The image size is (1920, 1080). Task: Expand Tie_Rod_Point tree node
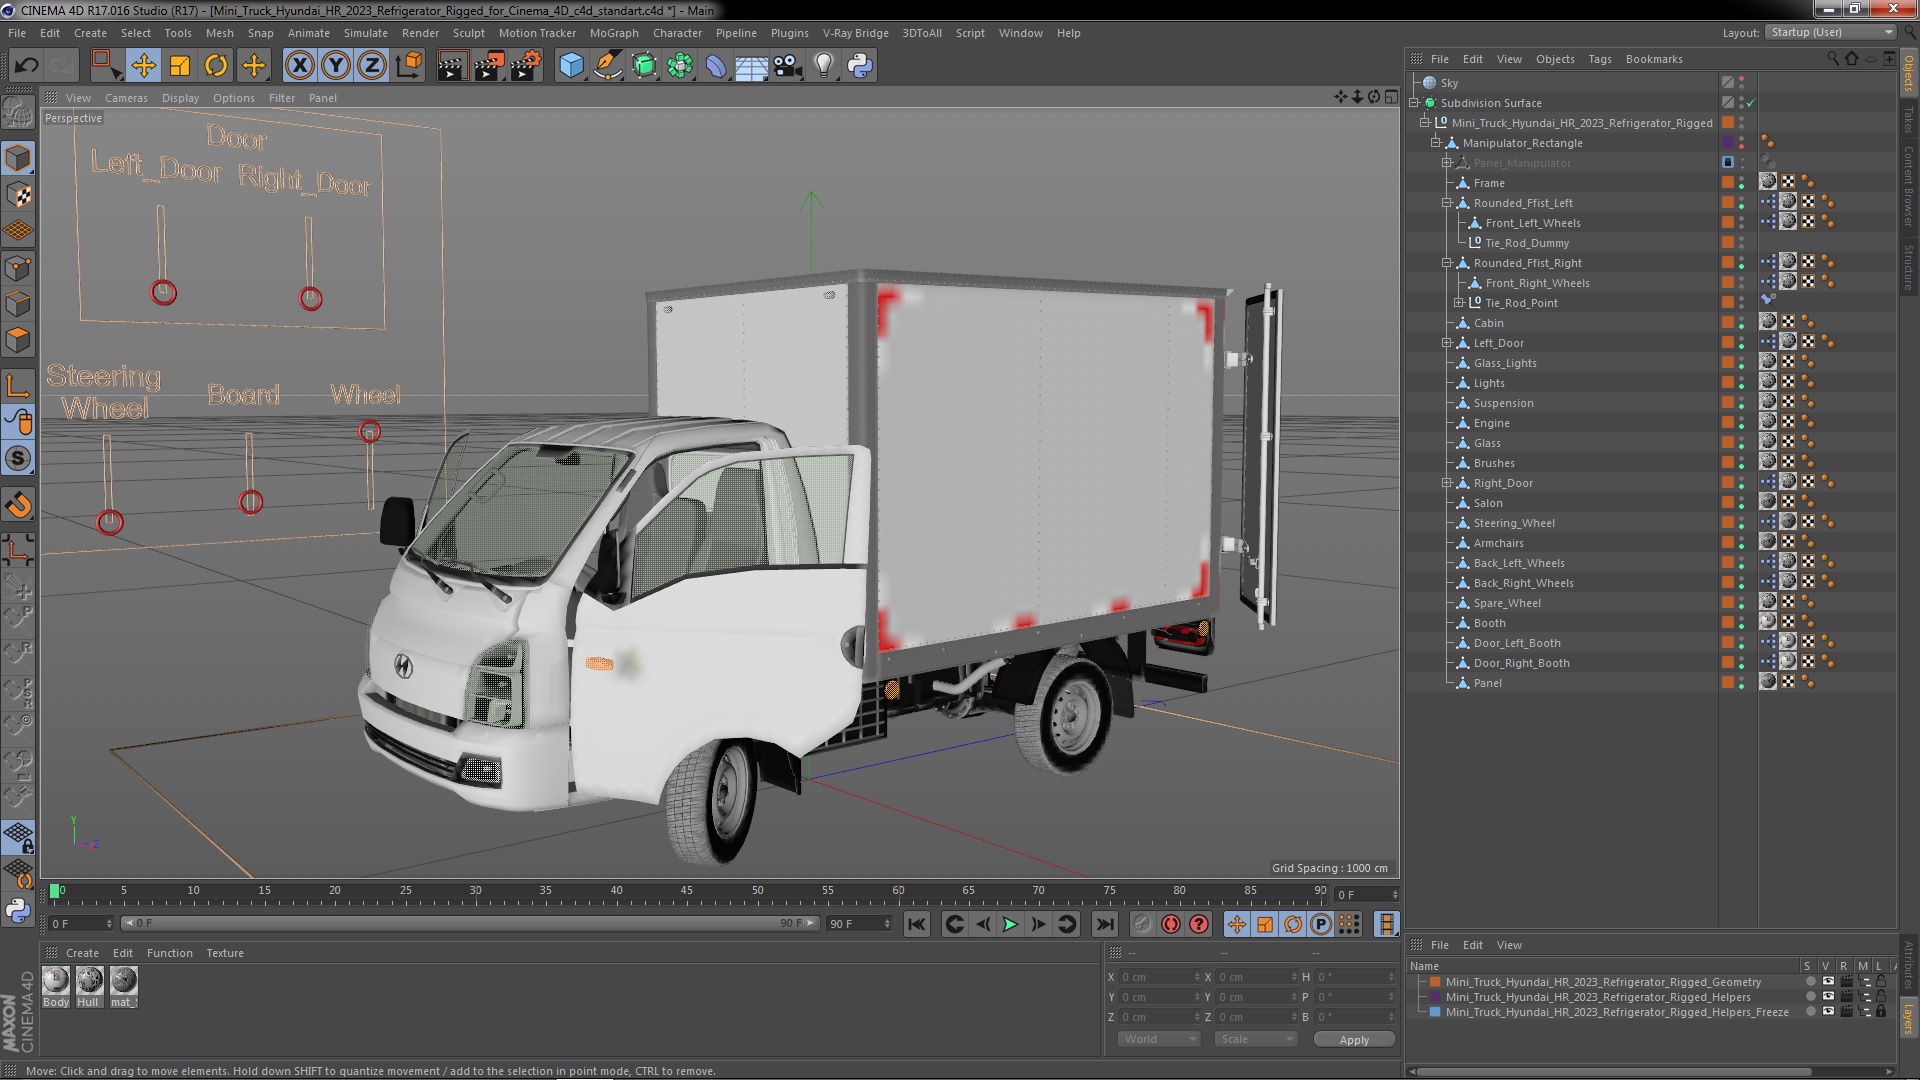tap(1458, 303)
